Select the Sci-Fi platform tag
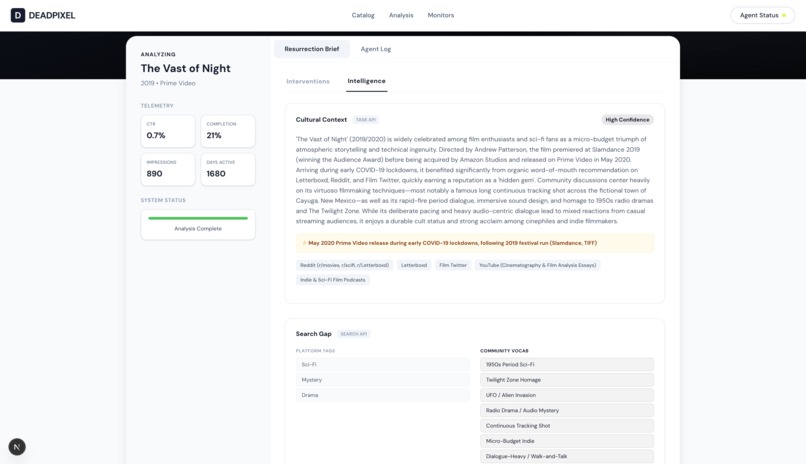The image size is (806, 464). [382, 364]
